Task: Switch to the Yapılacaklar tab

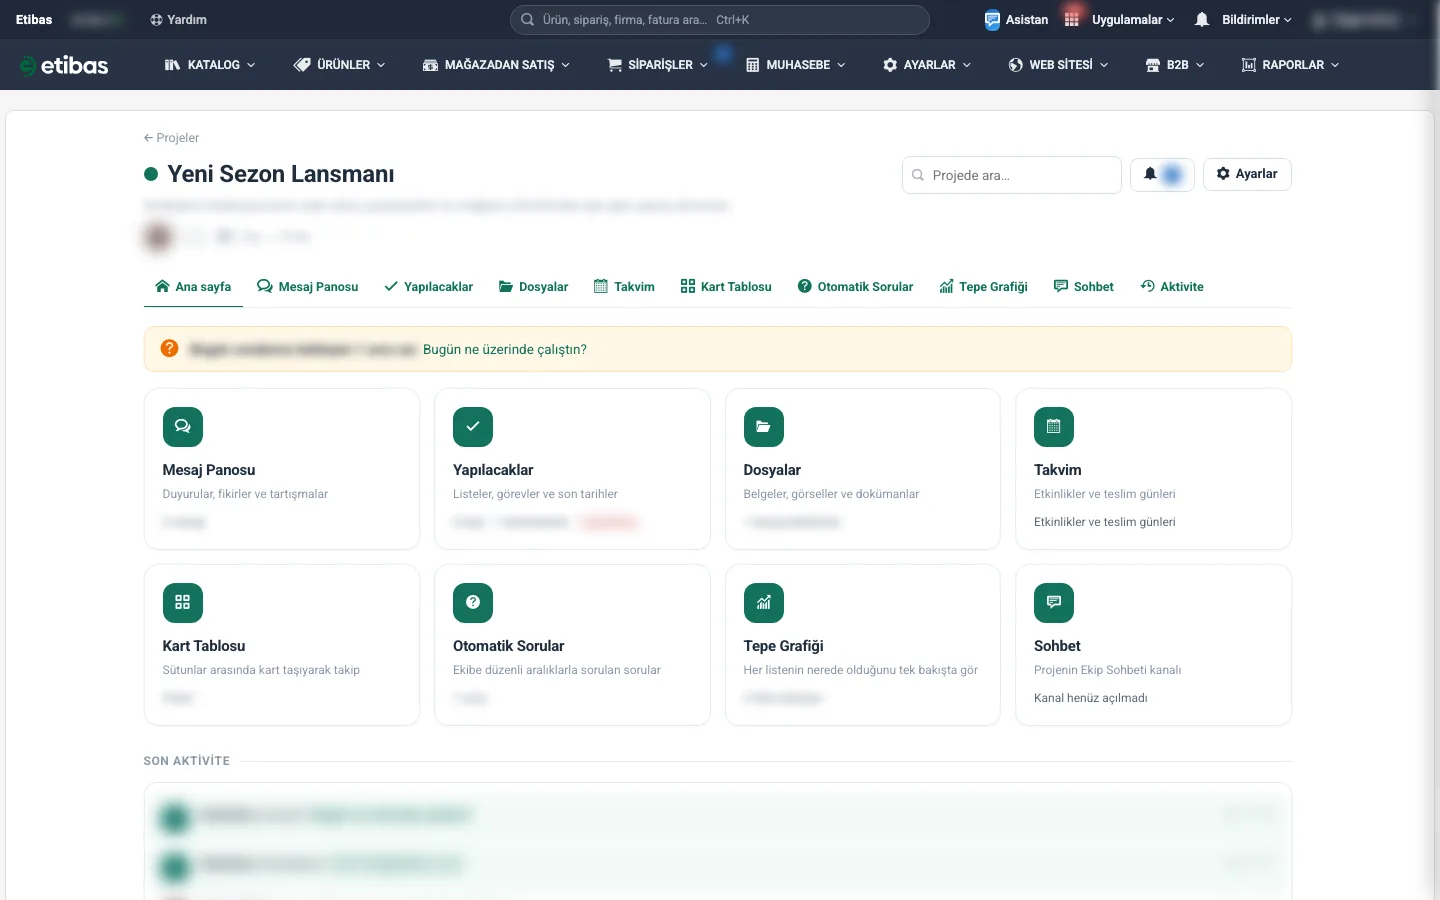Action: coord(429,287)
